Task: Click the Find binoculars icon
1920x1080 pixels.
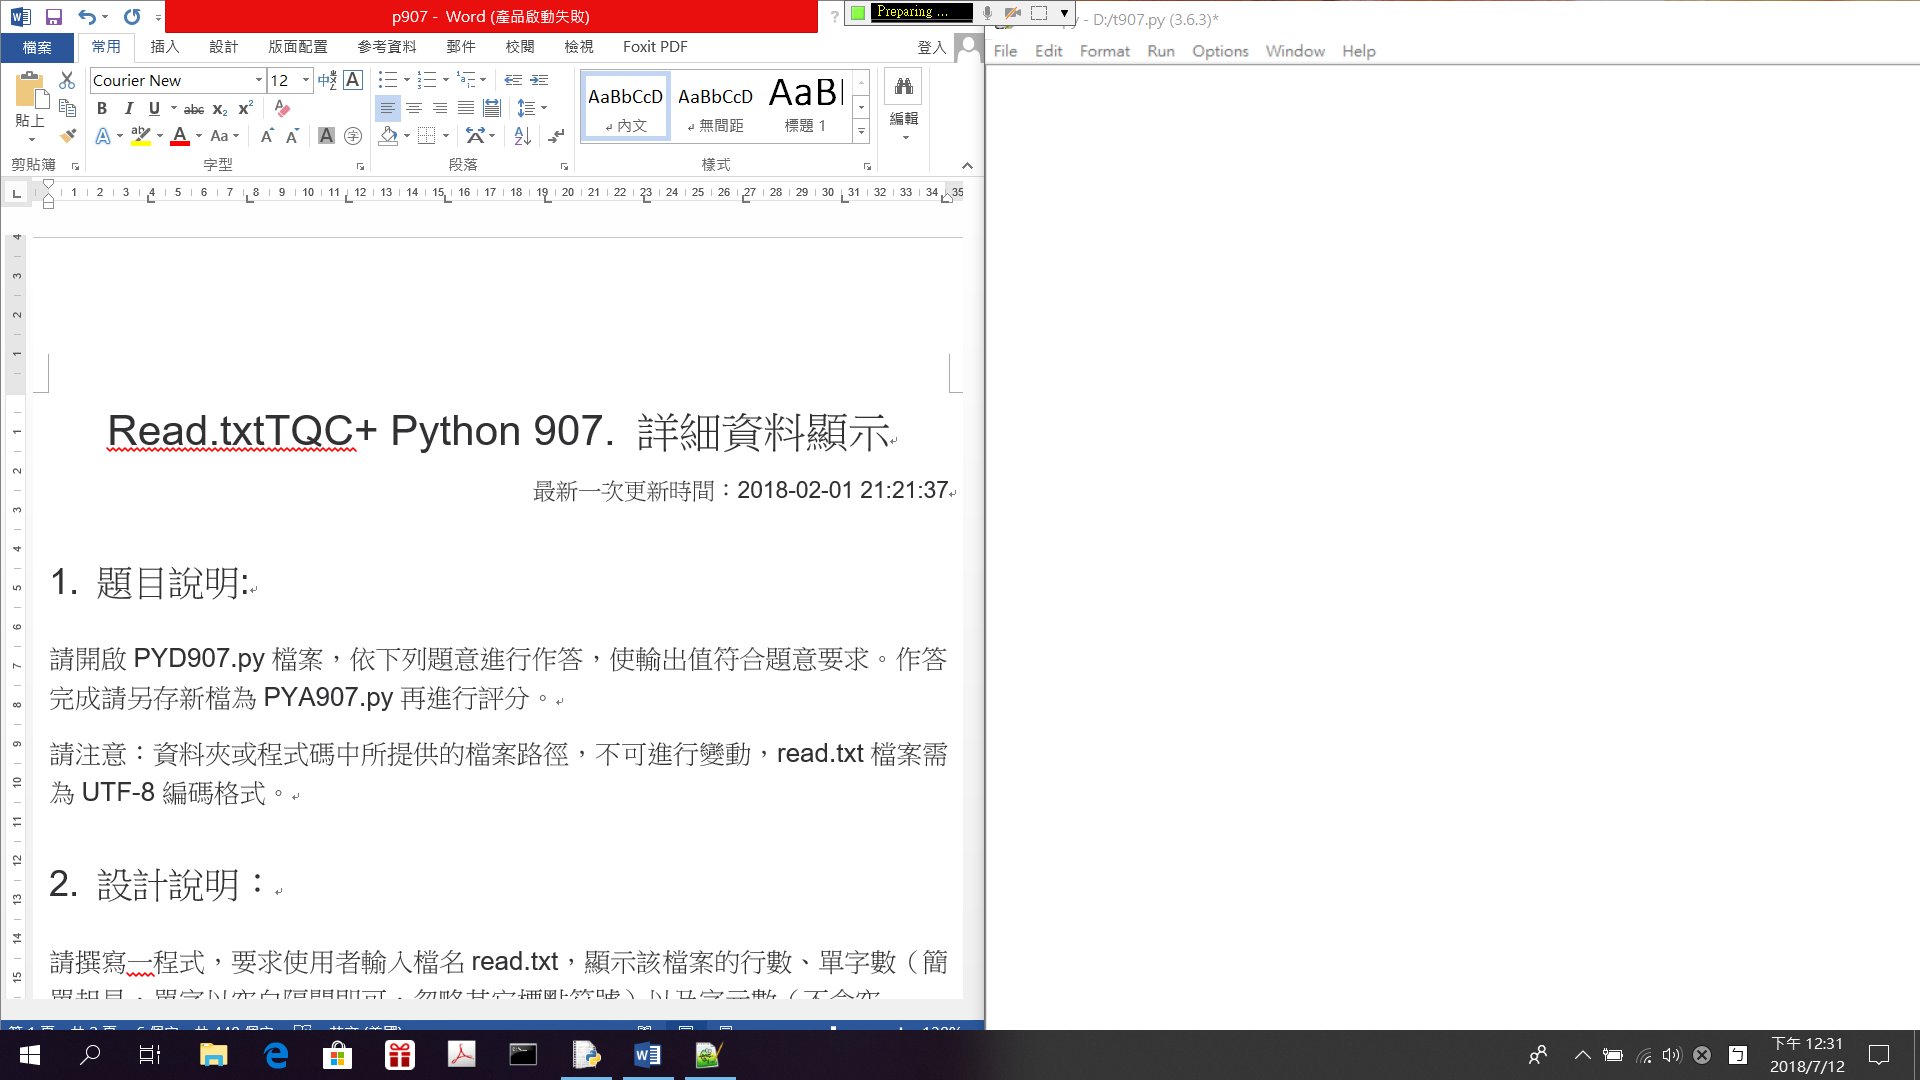Action: (x=904, y=86)
